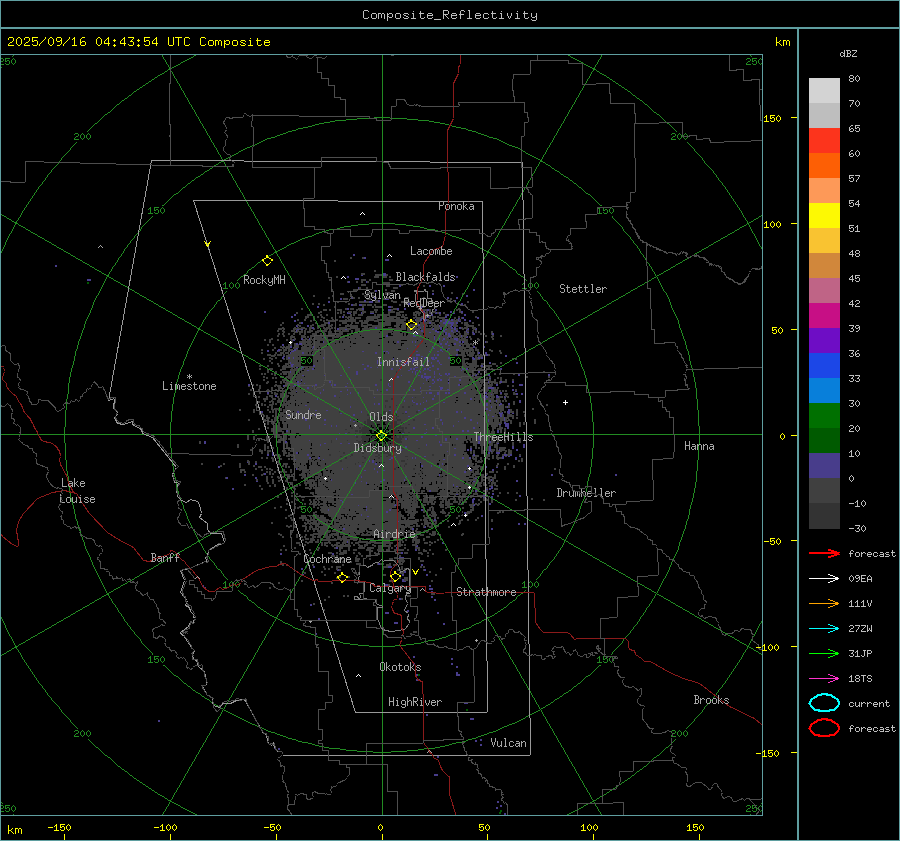Click the RockyMH label

tap(264, 280)
